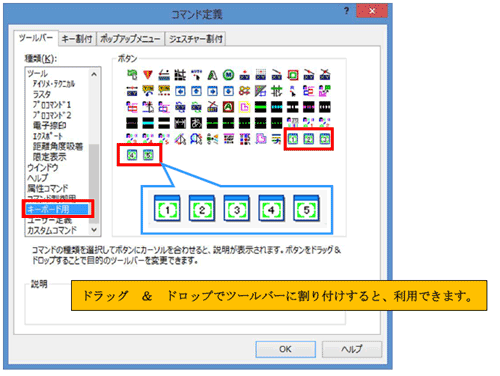500x376 pixels.
Task: Choose プロコマンド1 in the list
Action: point(52,105)
